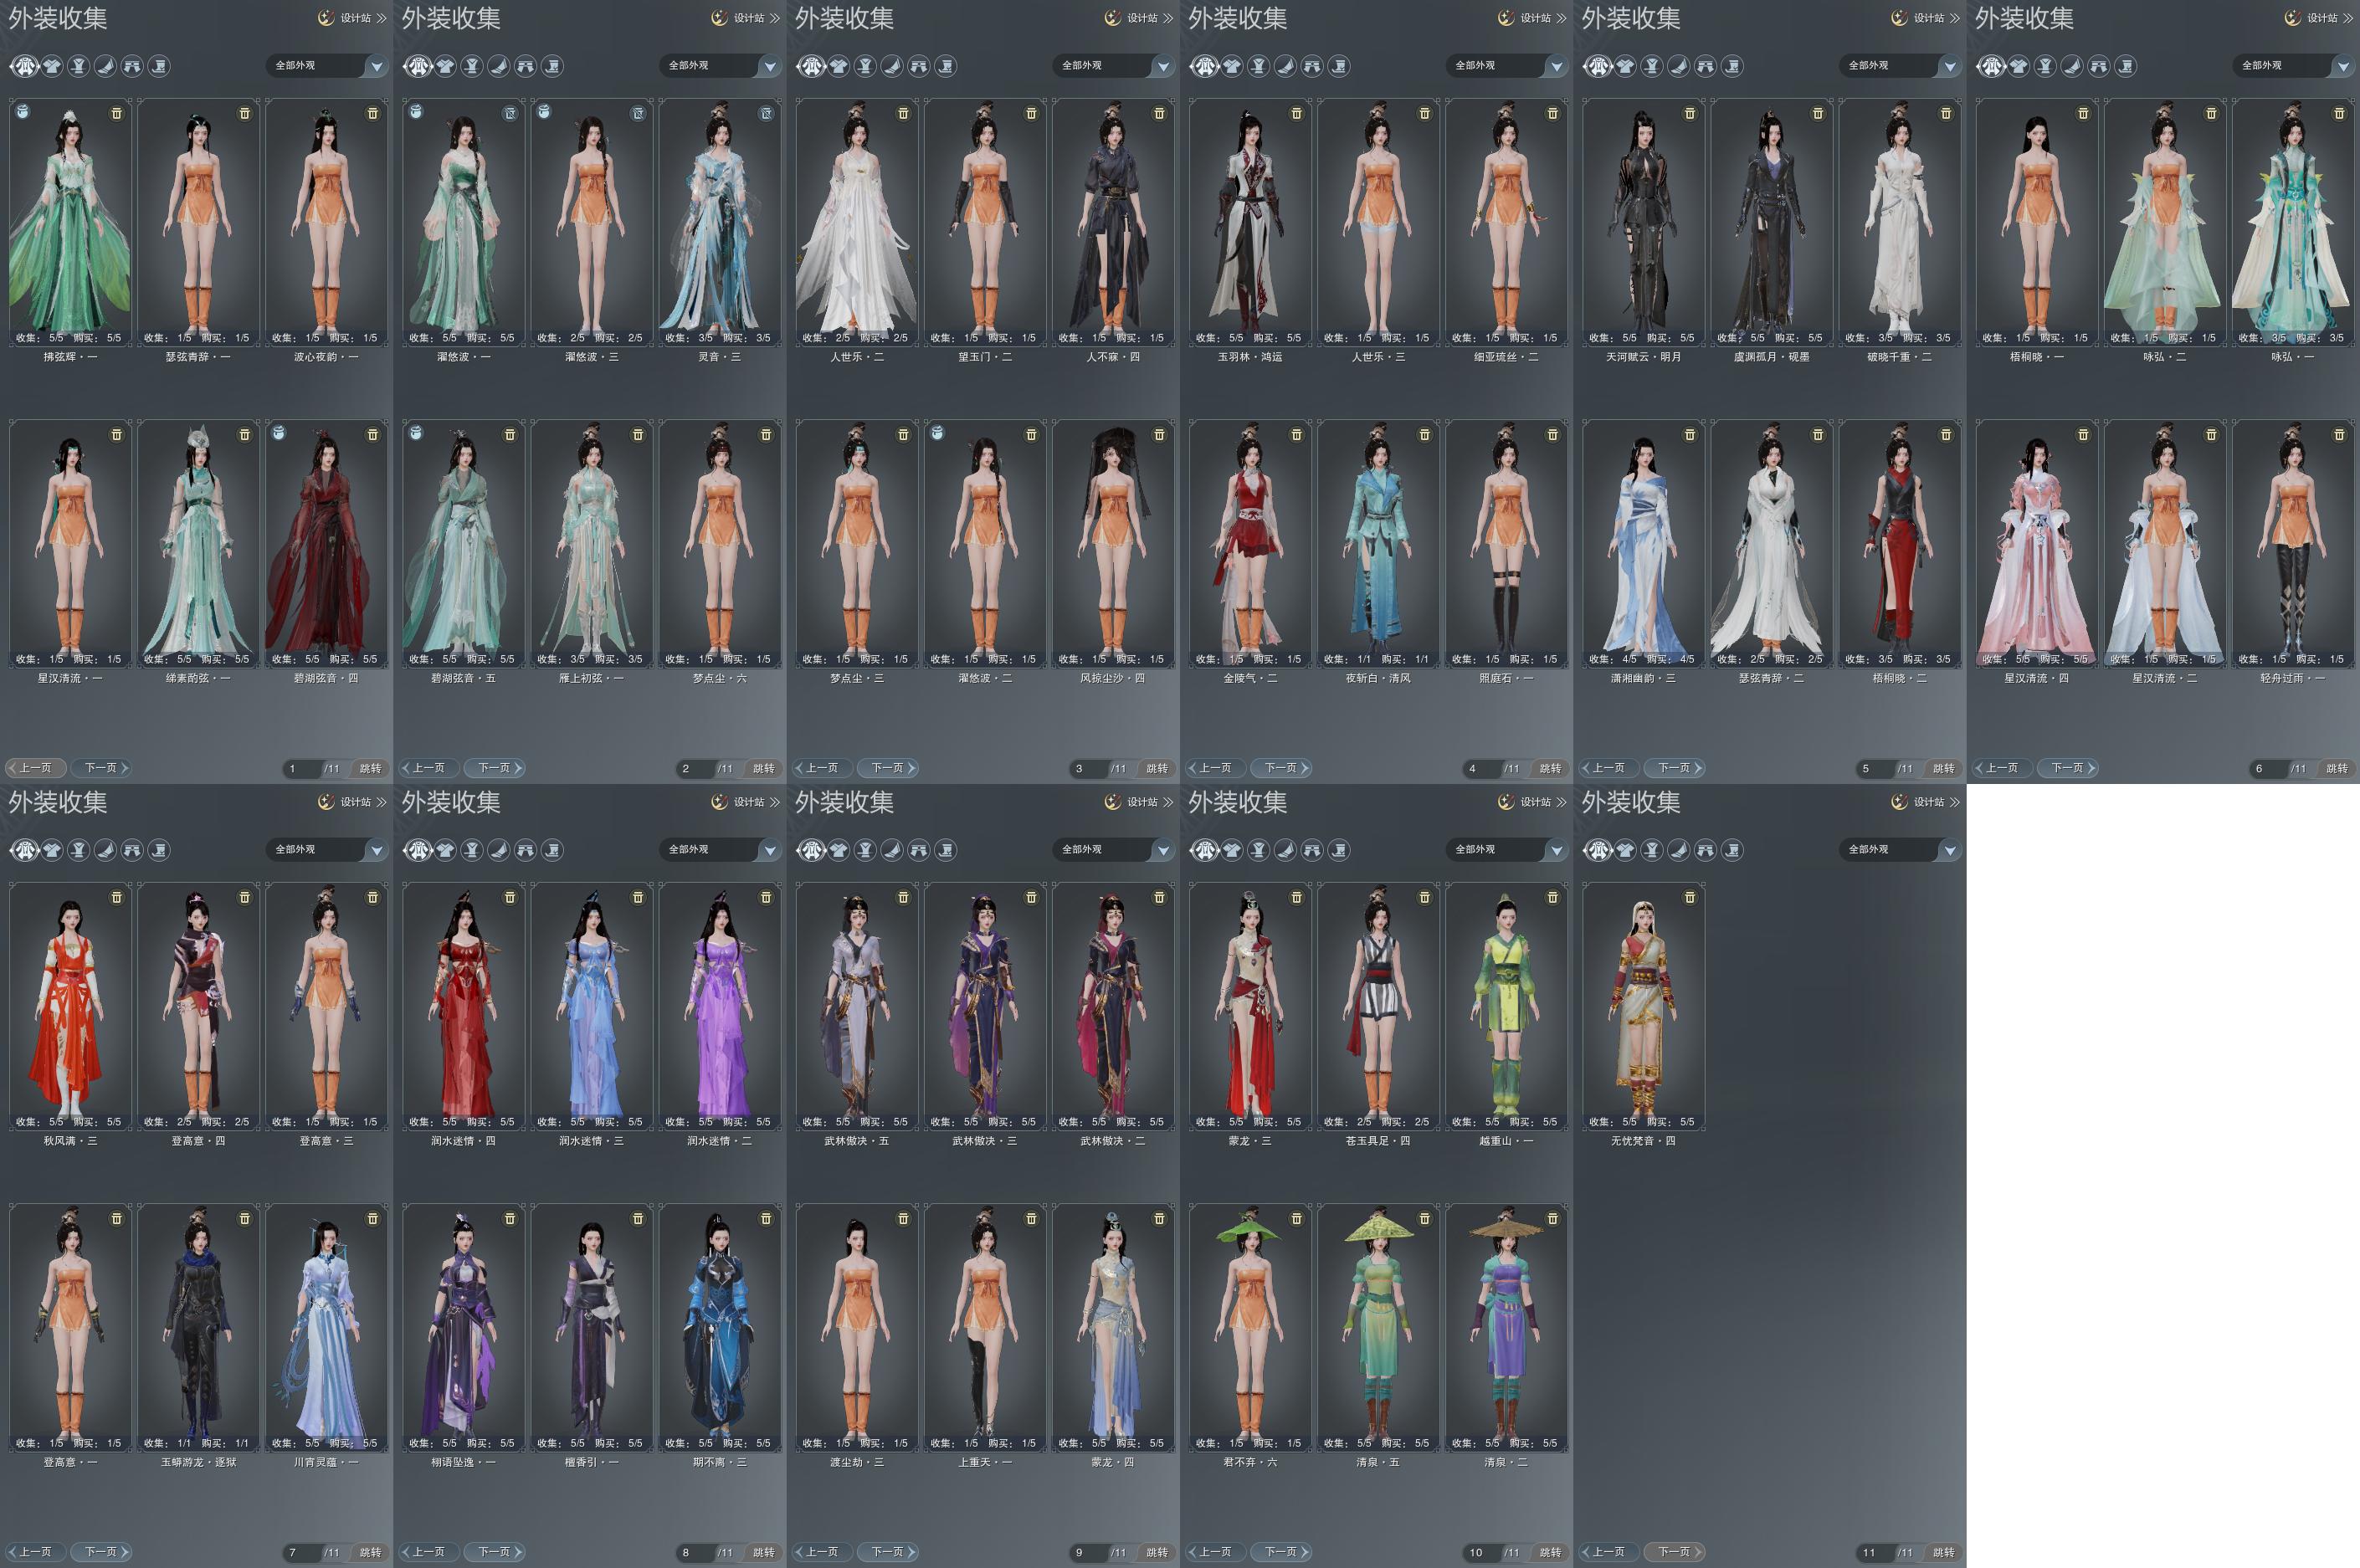Select the 润水迷情·三 blue outfit thumbnail

[x=592, y=1005]
